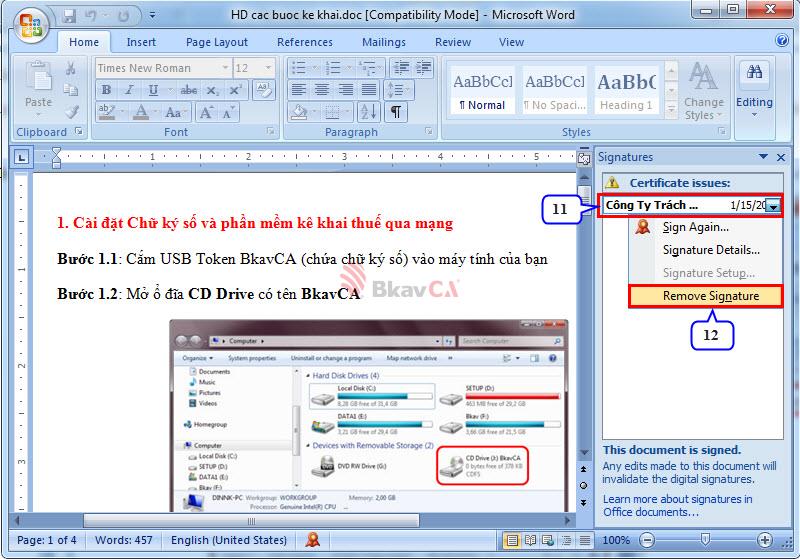This screenshot has height=559, width=800.
Task: Expand the signature entry dropdown arrow
Action: point(774,205)
